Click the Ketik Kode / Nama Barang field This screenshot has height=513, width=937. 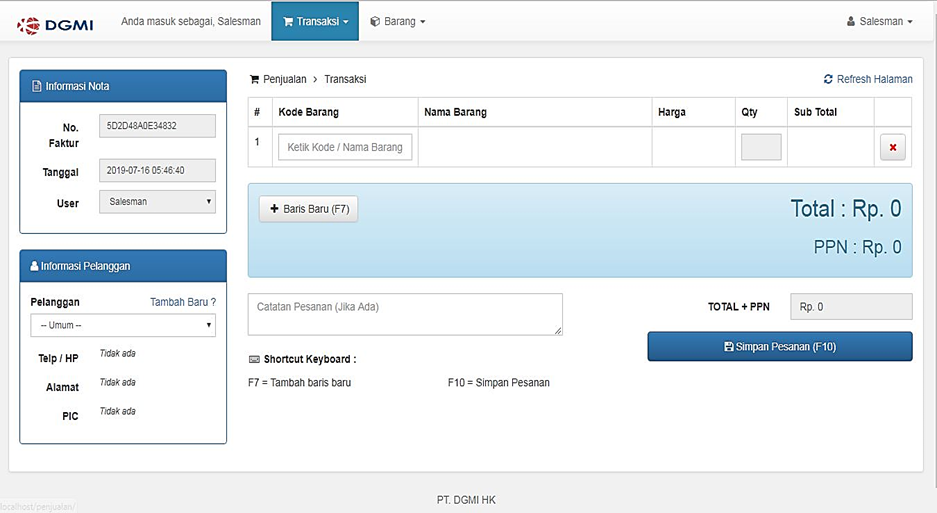pyautogui.click(x=345, y=147)
